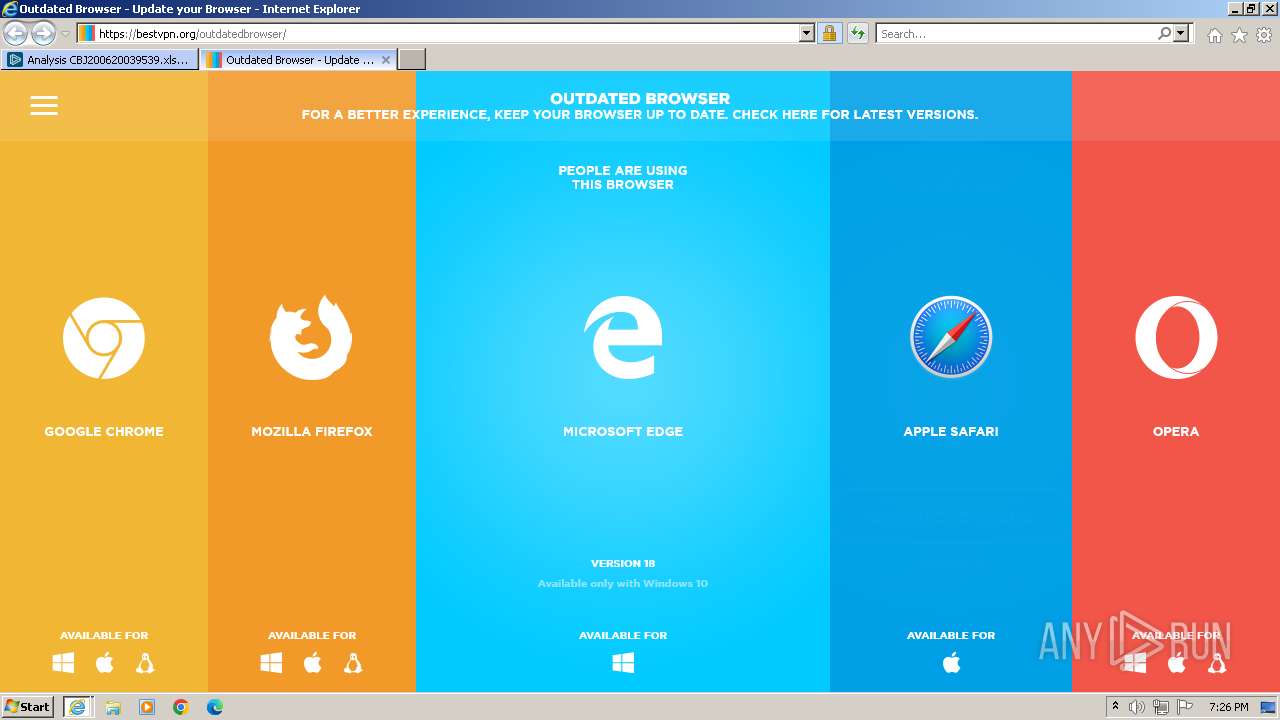Go back with the browser back arrow
Image resolution: width=1280 pixels, height=720 pixels.
pos(15,33)
